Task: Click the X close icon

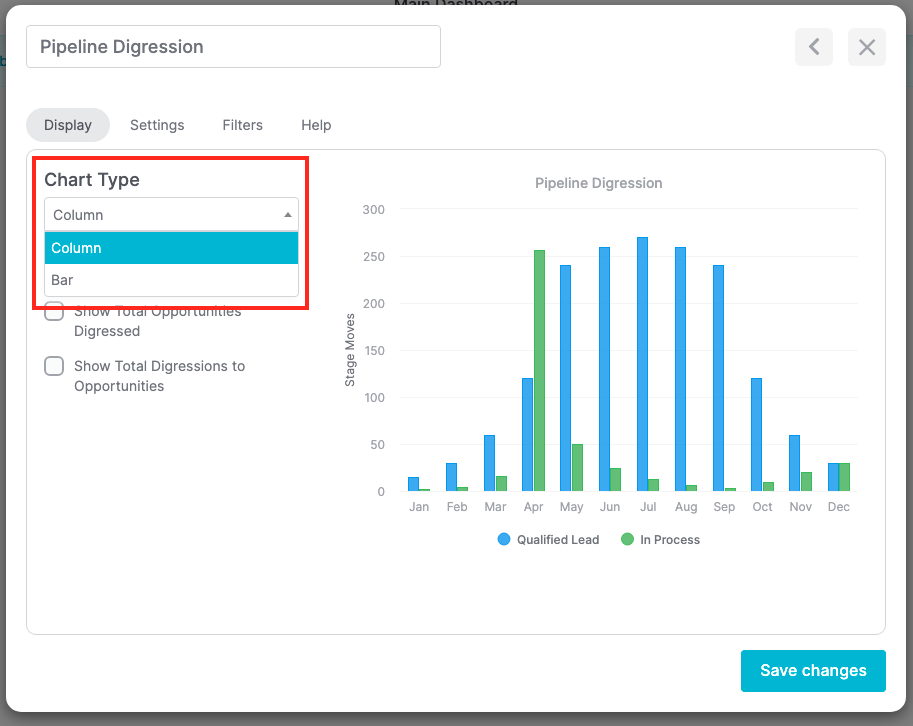Action: pyautogui.click(x=866, y=47)
